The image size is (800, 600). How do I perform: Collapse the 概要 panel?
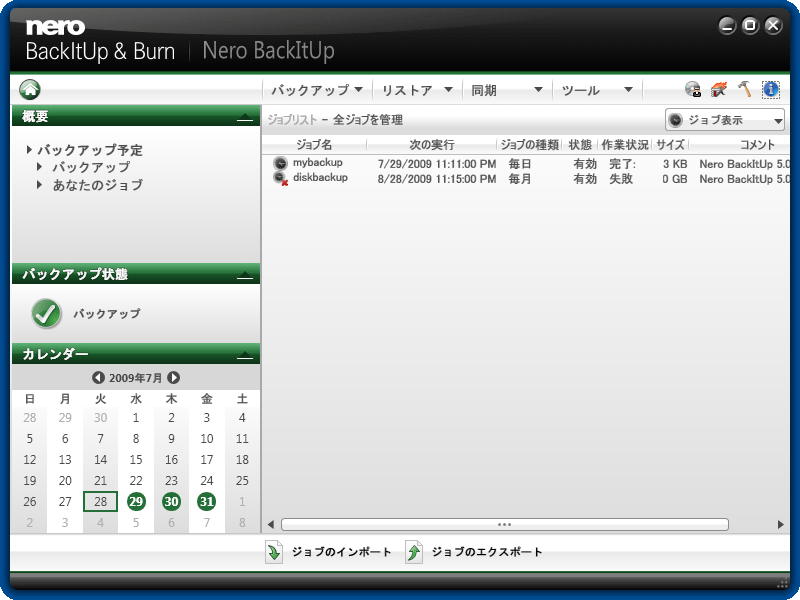tap(245, 117)
